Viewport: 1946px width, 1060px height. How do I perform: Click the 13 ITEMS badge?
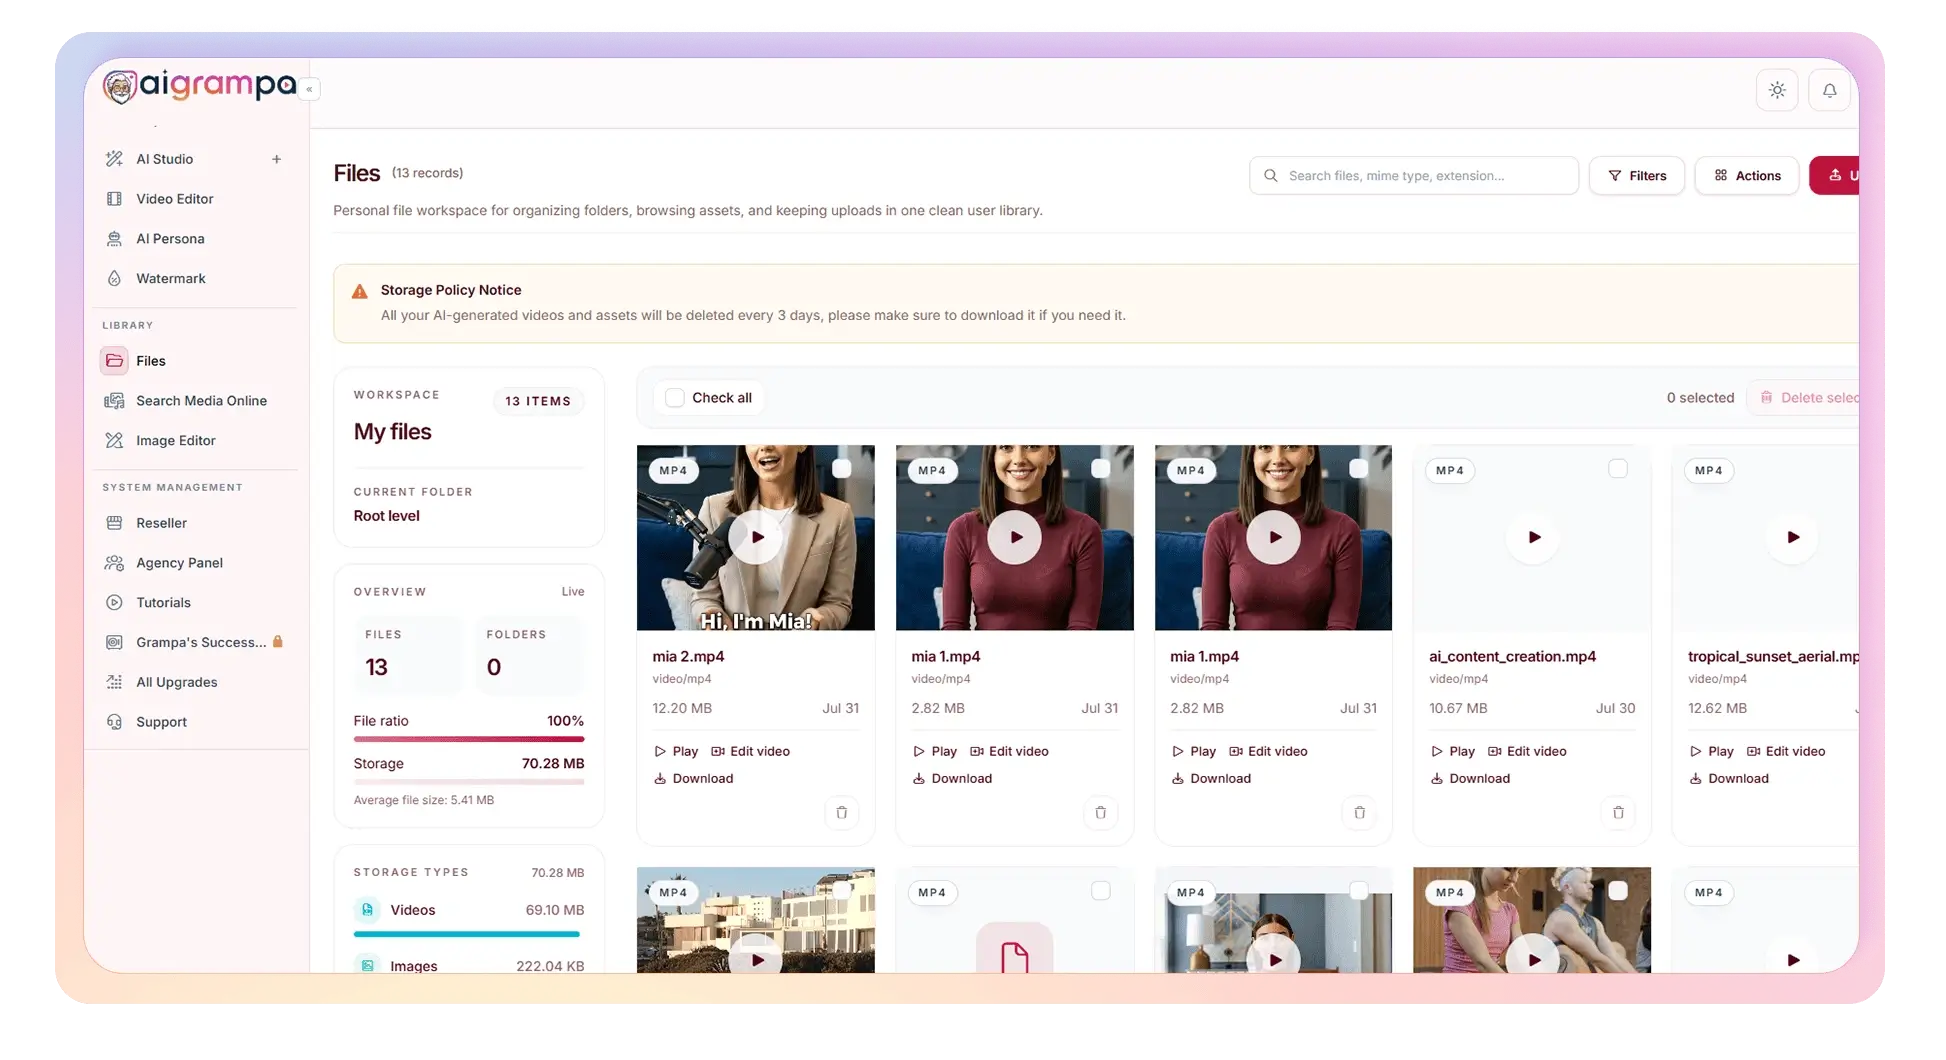click(538, 401)
